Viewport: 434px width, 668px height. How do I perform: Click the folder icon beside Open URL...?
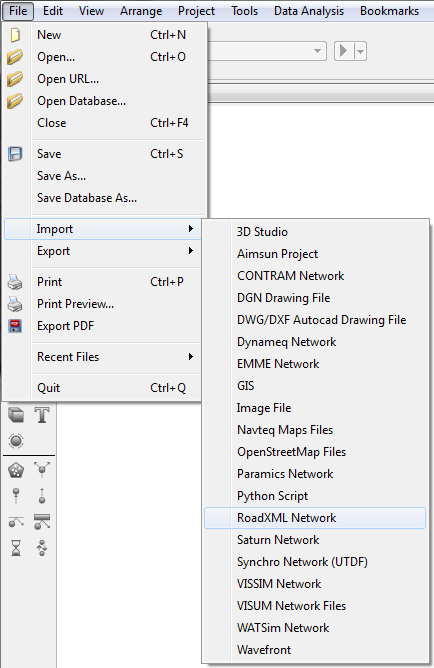click(x=15, y=79)
